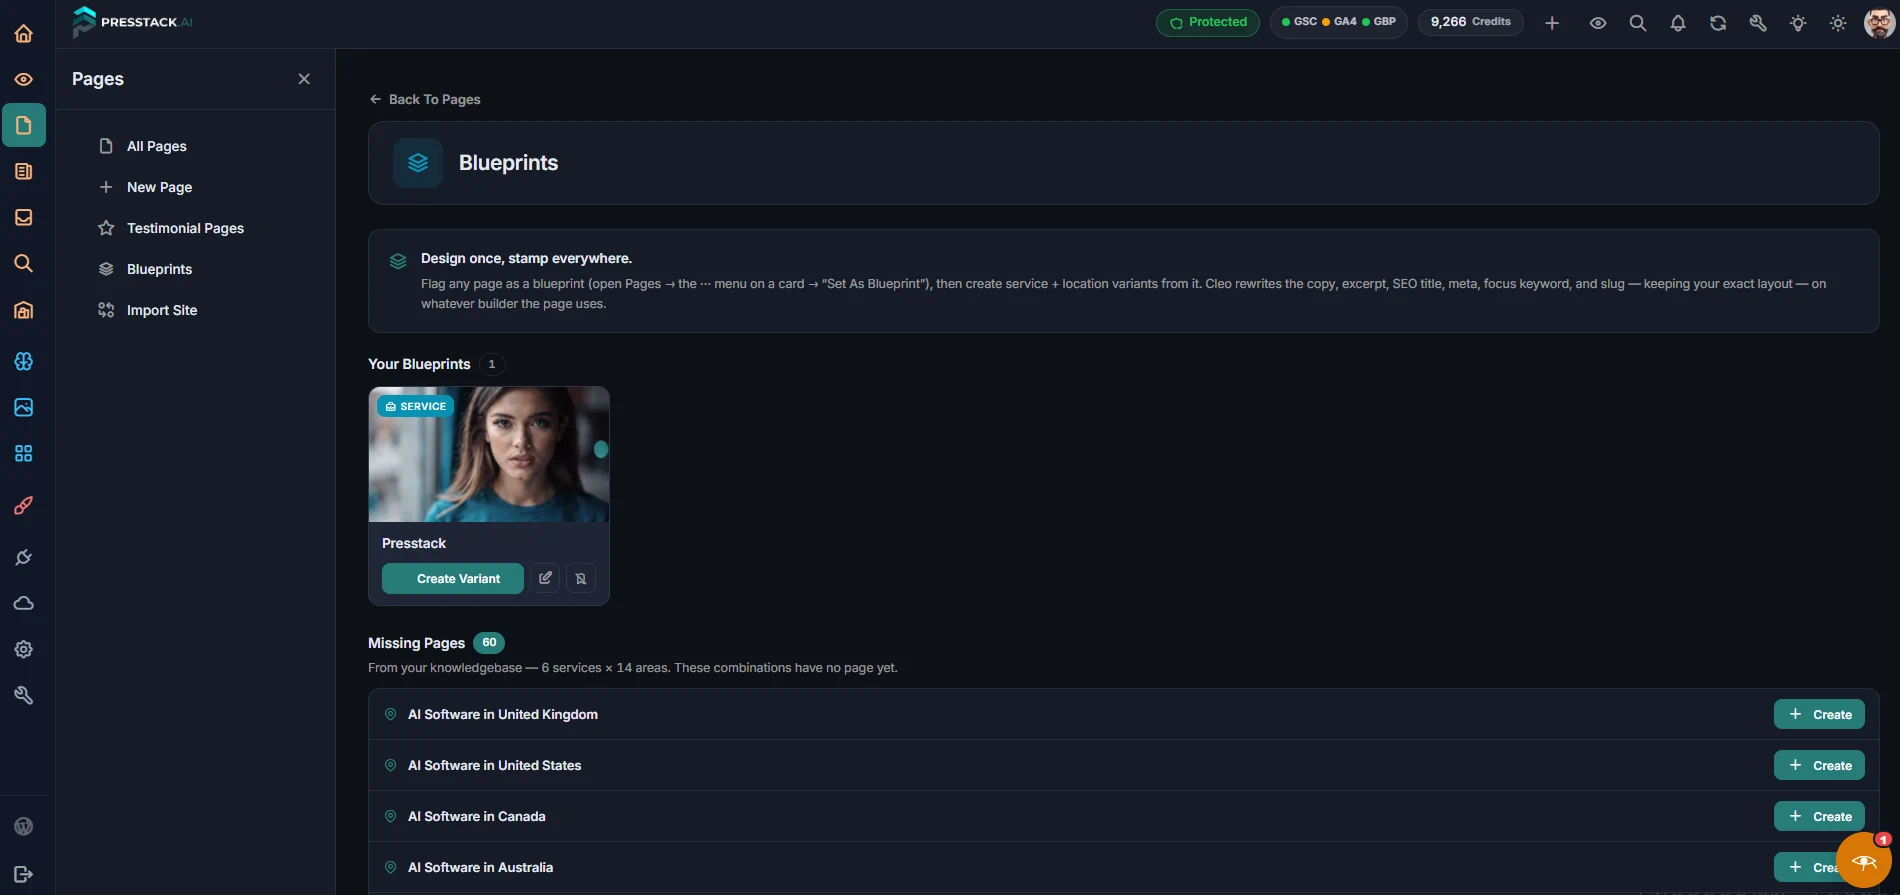The height and width of the screenshot is (895, 1900).
Task: Click Create Variant on the Presstack blueprint
Action: pyautogui.click(x=453, y=578)
